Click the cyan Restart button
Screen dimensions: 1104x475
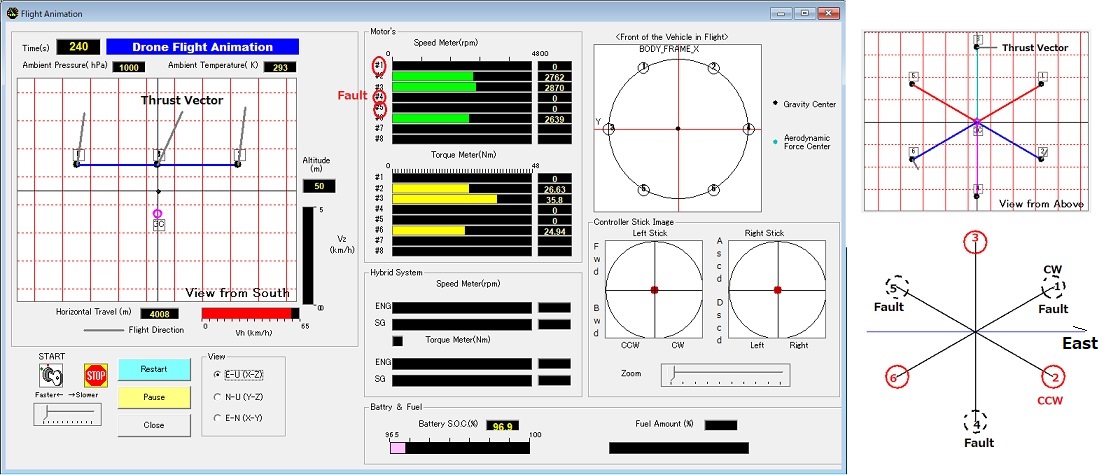(153, 369)
